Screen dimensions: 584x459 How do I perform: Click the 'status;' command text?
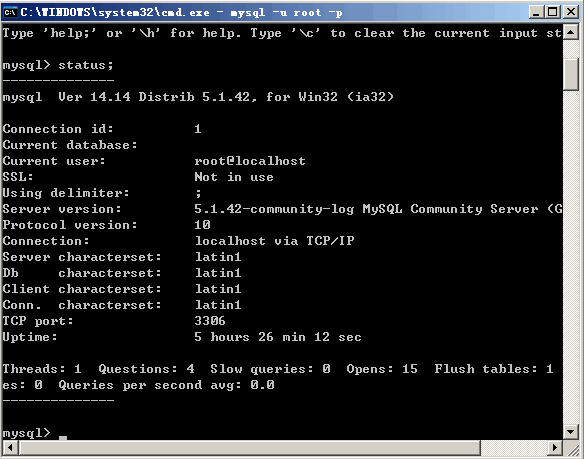(86, 65)
